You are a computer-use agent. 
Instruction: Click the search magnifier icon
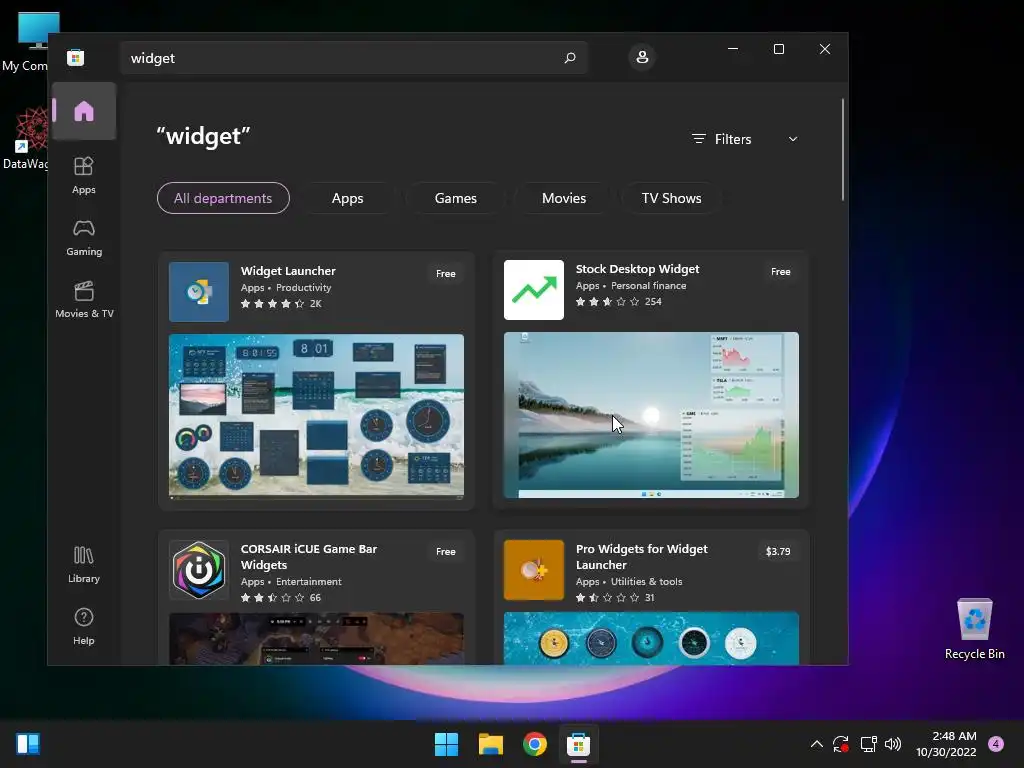coord(569,57)
